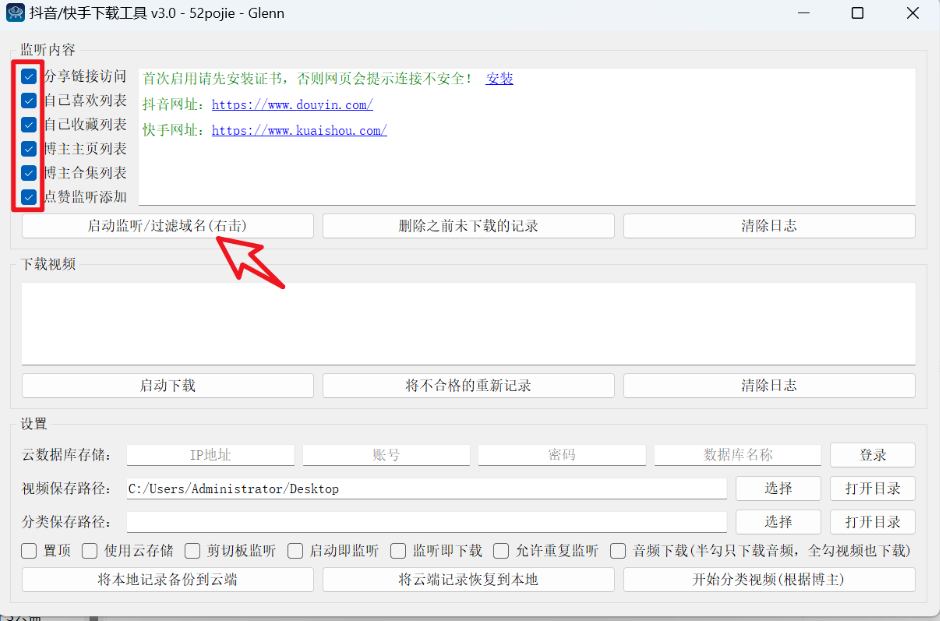Click 将云端记录恢复到本地 button

[468, 580]
